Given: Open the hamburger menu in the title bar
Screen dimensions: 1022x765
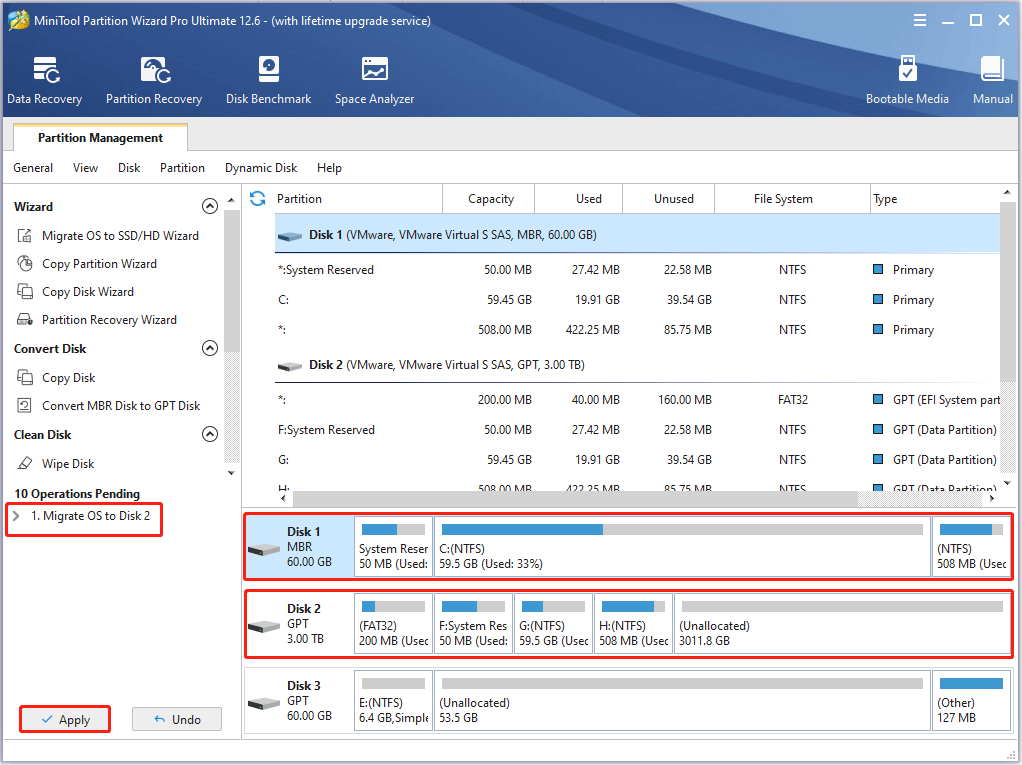Looking at the screenshot, I should [920, 20].
